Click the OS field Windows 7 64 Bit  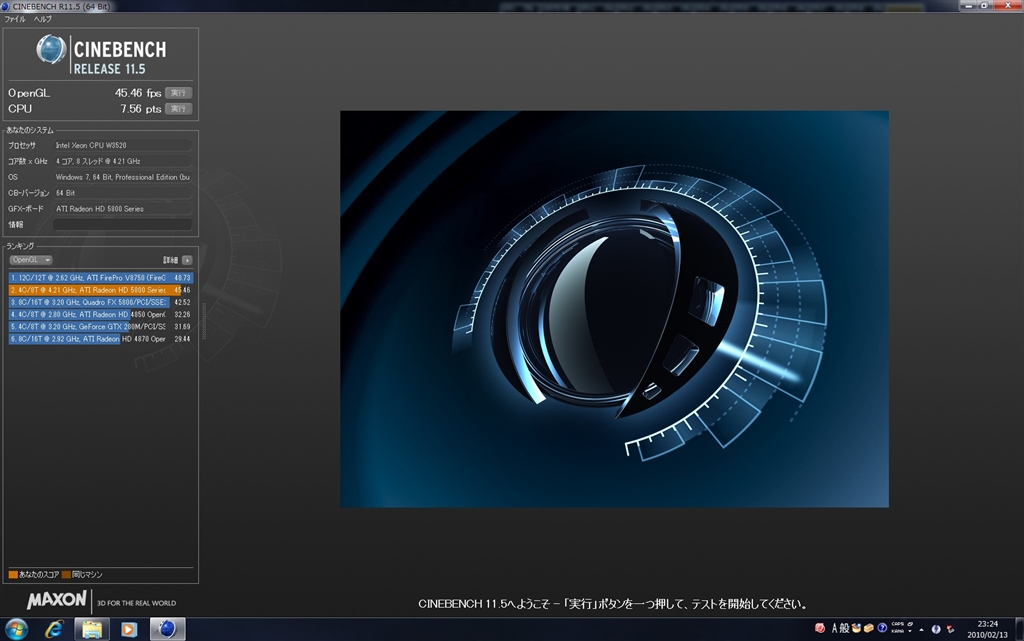122,177
